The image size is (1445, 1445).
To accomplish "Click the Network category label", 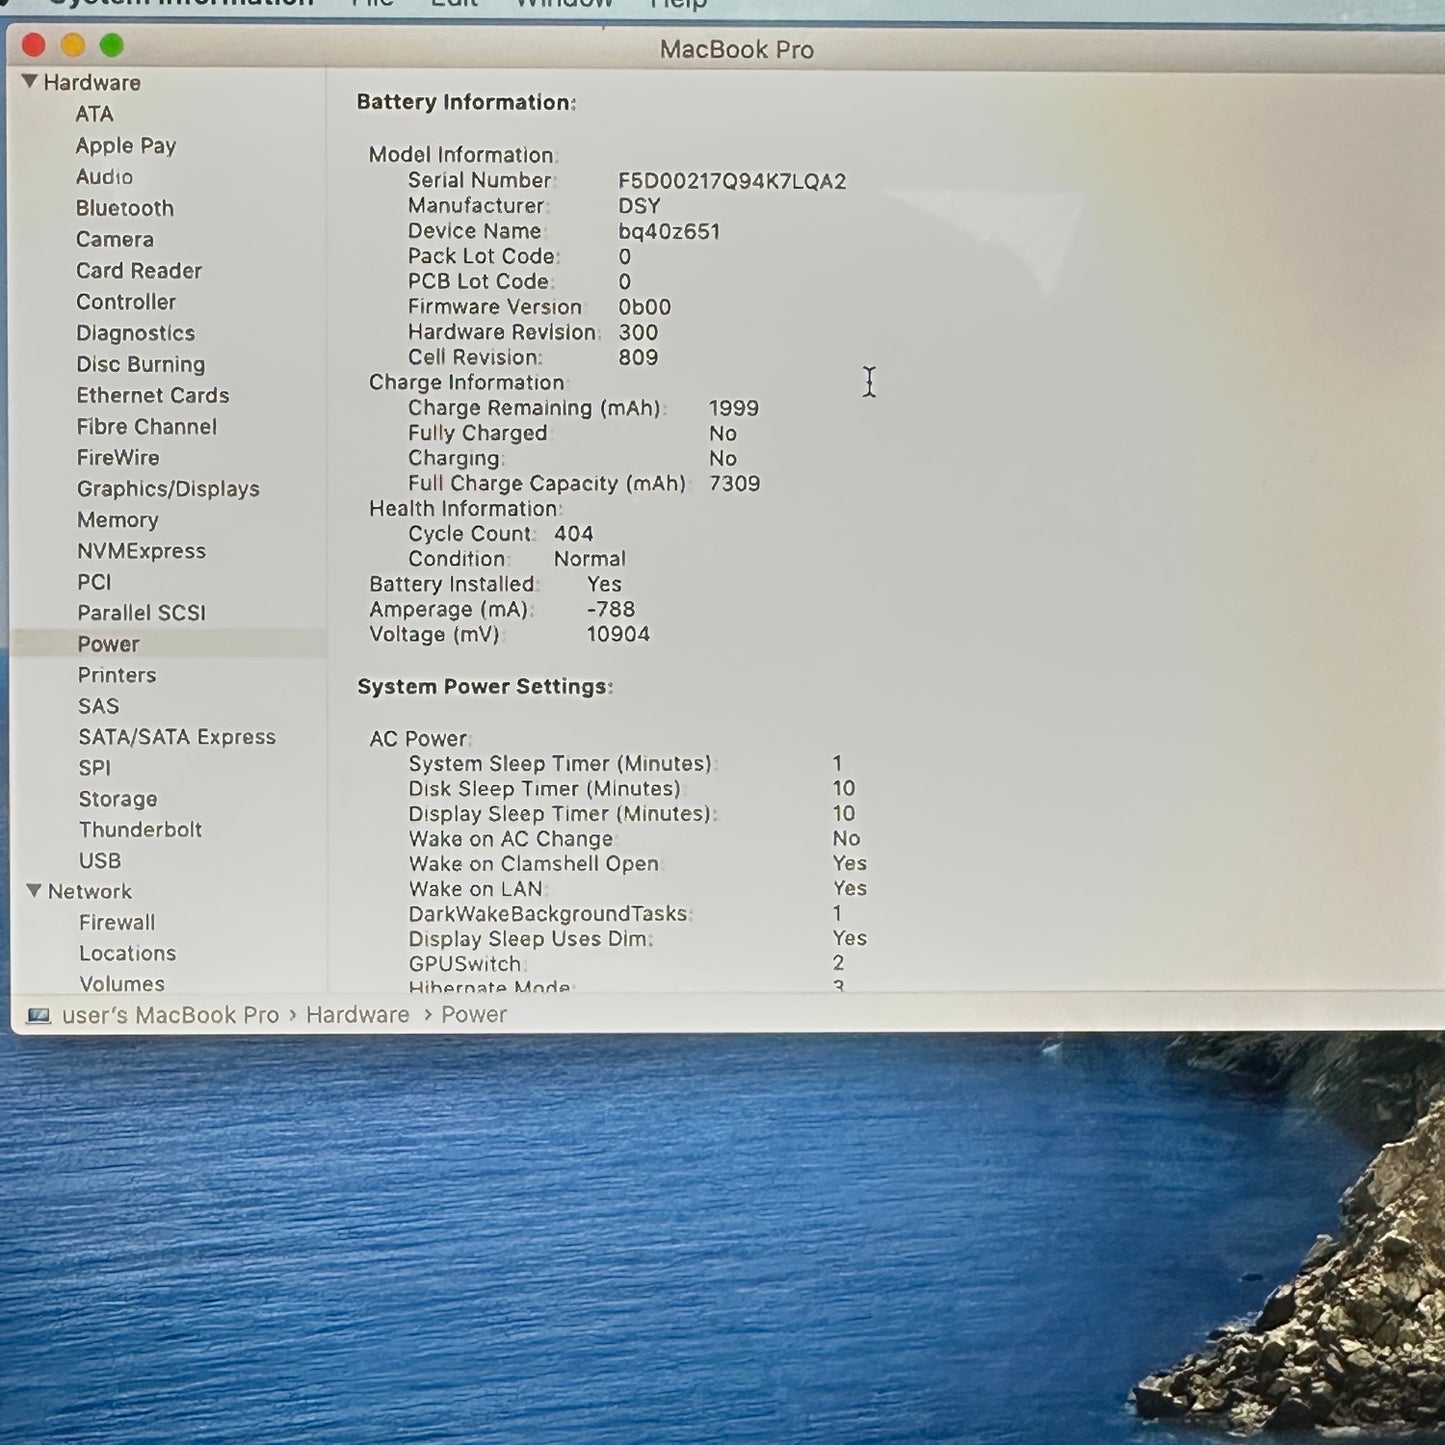I will click(x=90, y=891).
